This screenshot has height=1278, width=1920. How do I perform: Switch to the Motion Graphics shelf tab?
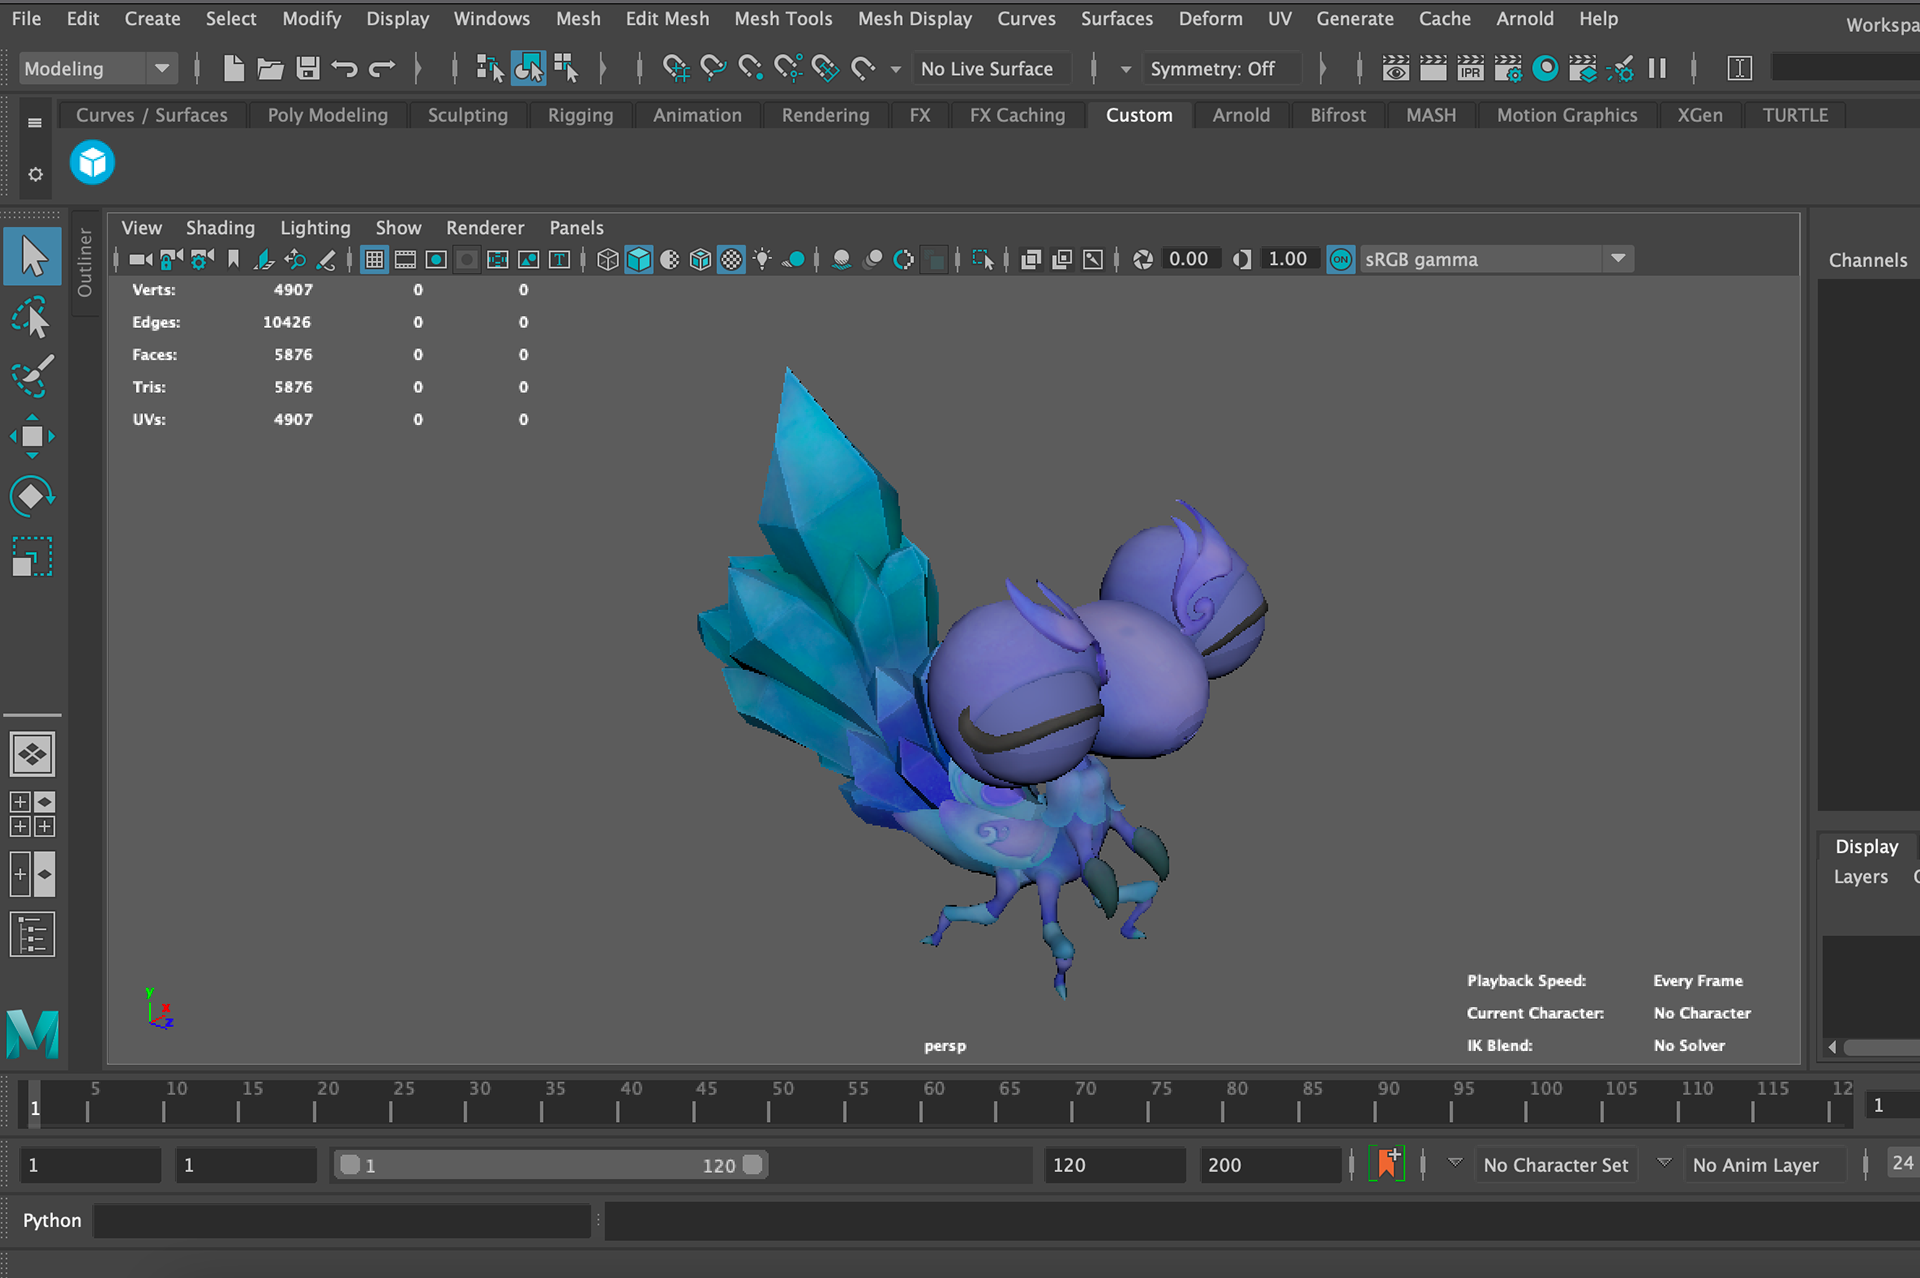click(x=1566, y=115)
